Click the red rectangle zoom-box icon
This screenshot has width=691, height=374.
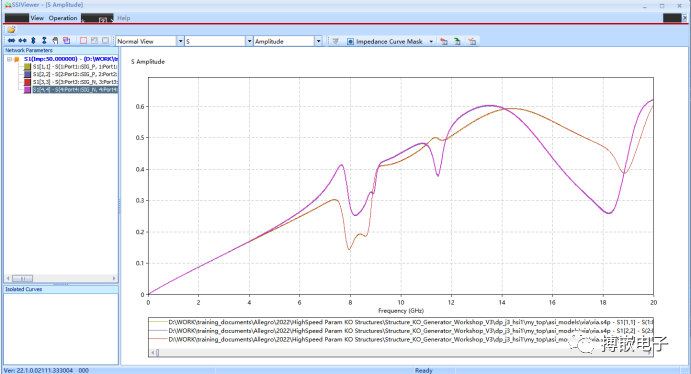(x=83, y=41)
